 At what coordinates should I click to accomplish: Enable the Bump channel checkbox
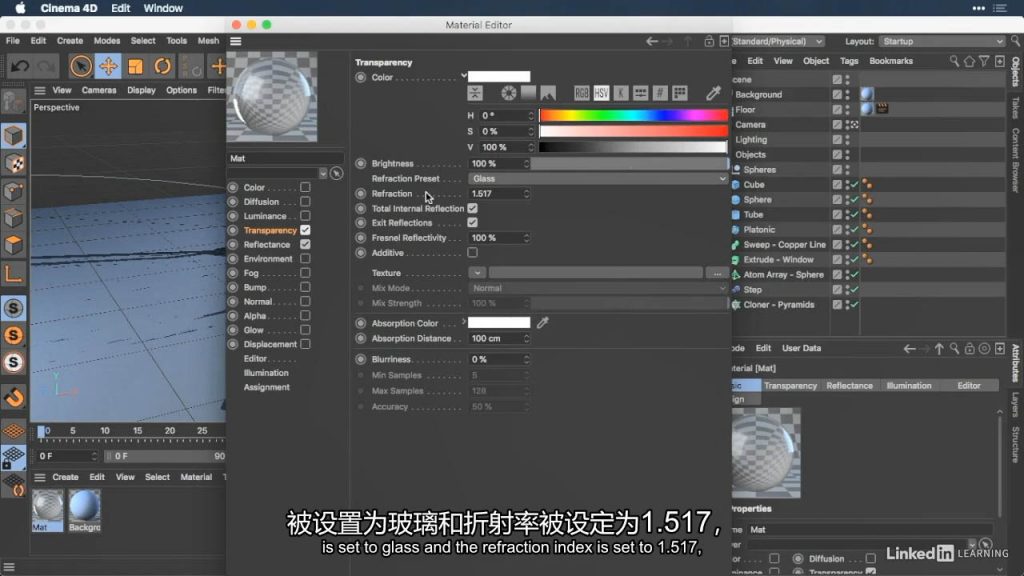[x=305, y=287]
